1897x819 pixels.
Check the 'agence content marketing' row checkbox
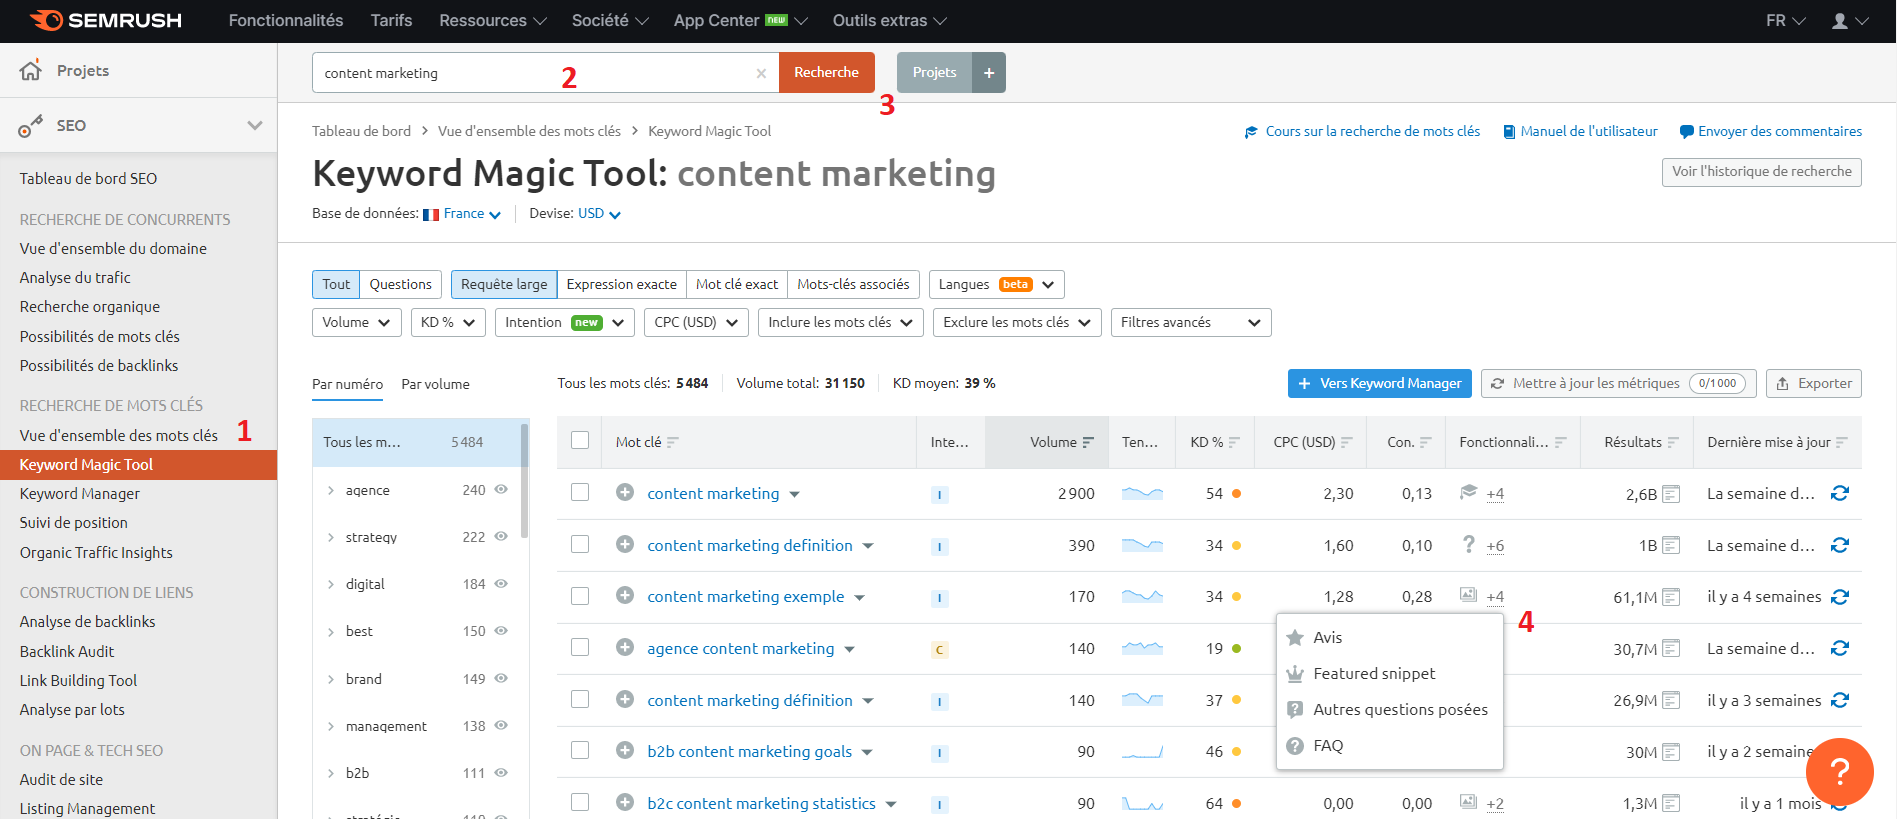tap(580, 647)
